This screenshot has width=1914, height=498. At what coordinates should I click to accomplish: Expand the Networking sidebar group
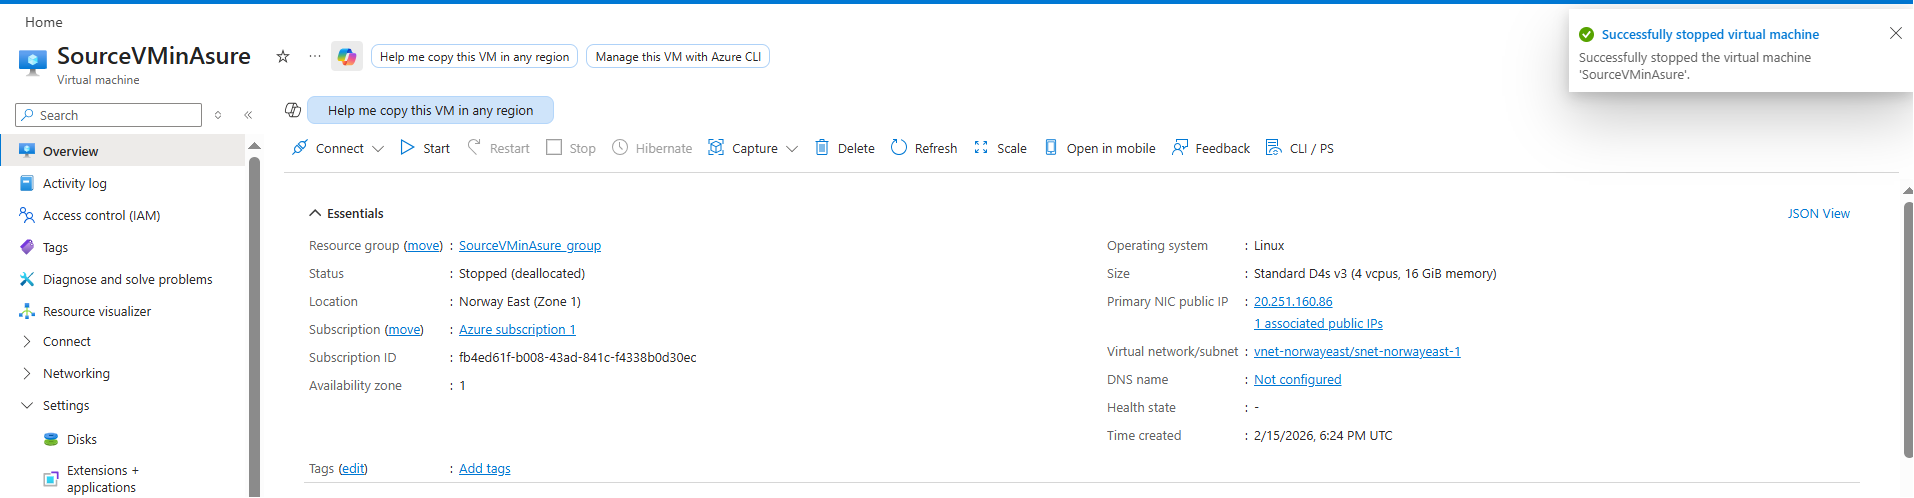coord(27,373)
